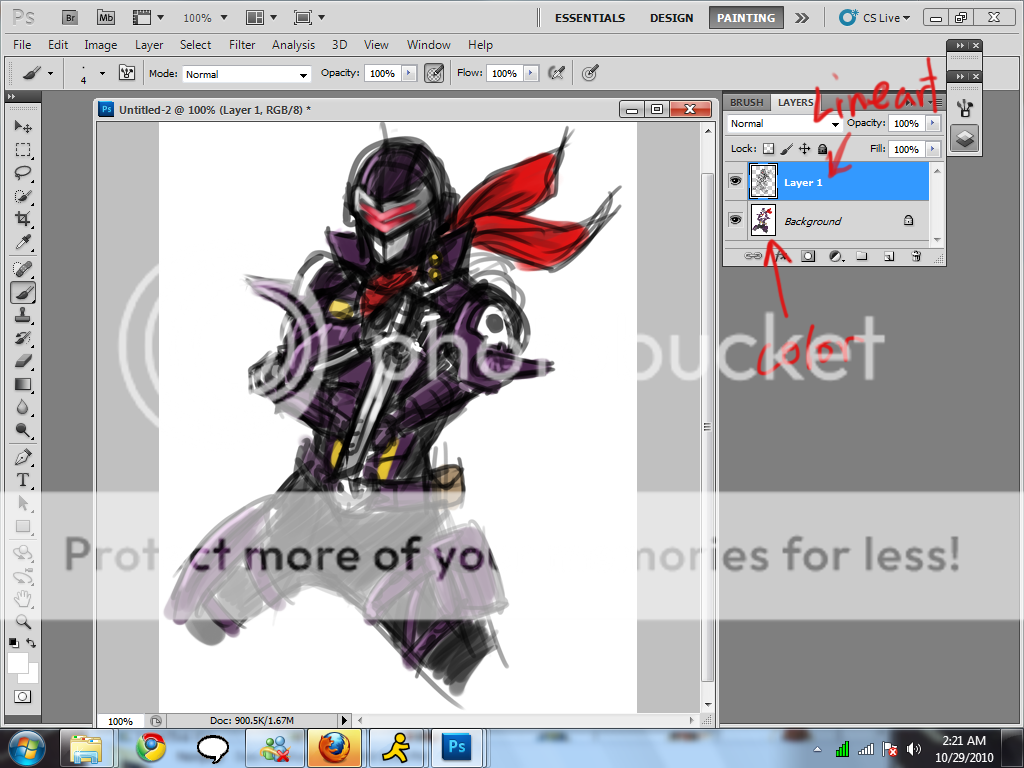The image size is (1024, 768).
Task: Click the Background layer thumbnail
Action: point(763,219)
